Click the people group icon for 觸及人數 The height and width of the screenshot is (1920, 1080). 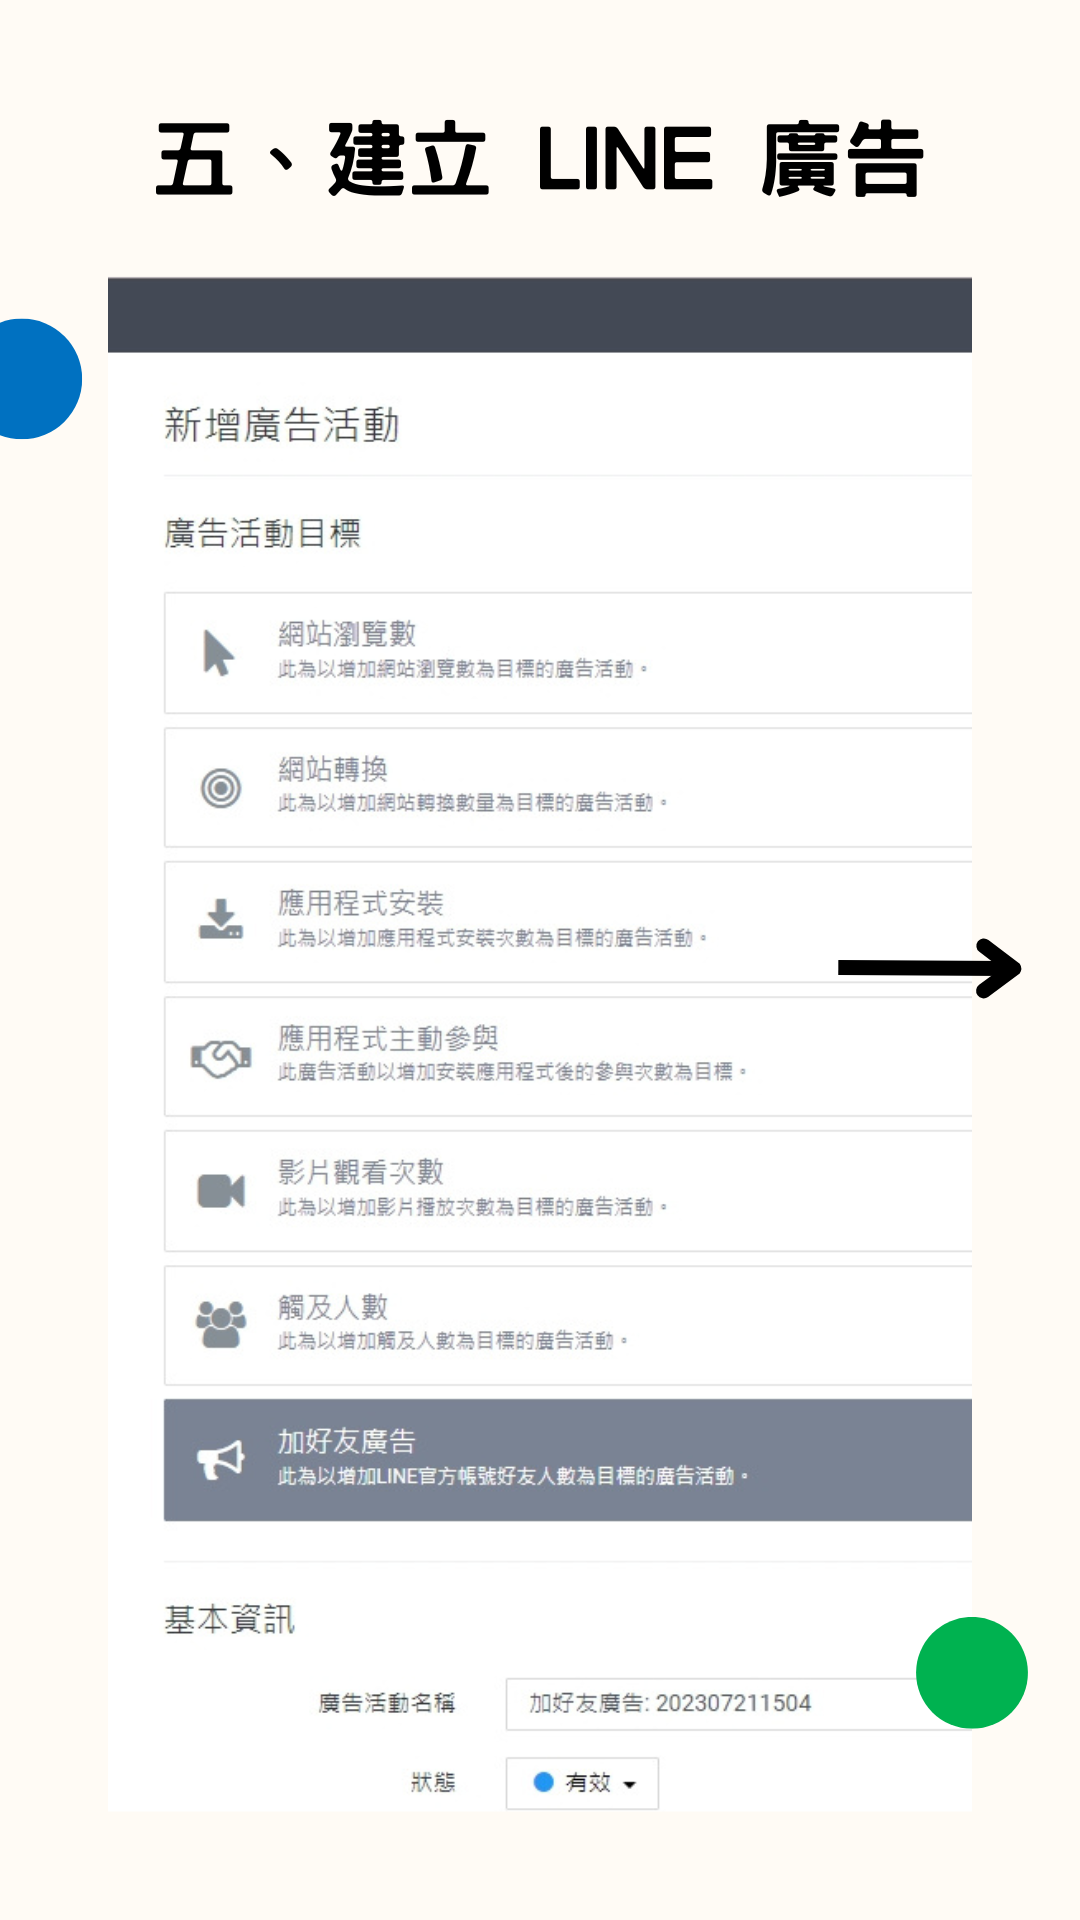[x=221, y=1324]
